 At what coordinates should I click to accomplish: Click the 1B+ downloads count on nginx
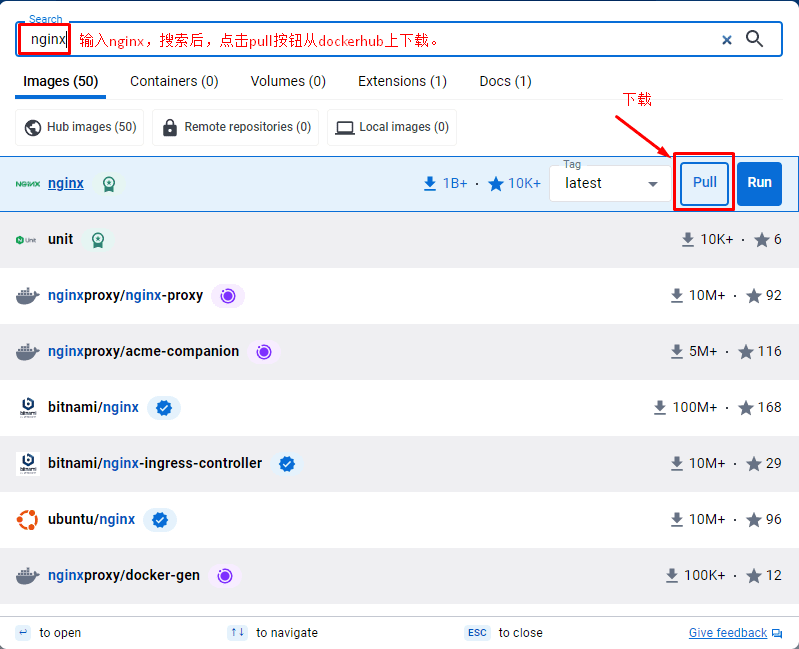(x=455, y=183)
